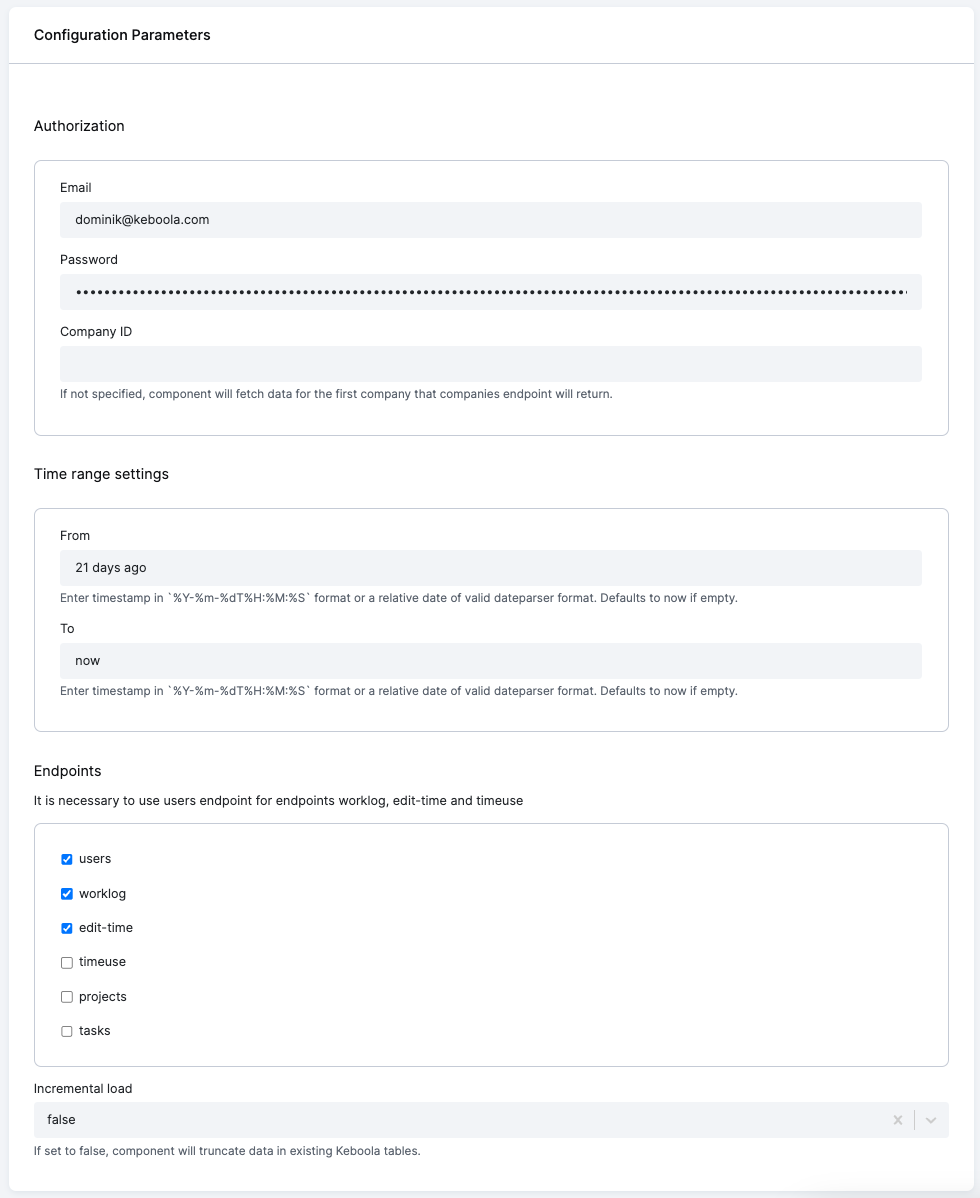This screenshot has height=1198, width=980.
Task: Click the 'Password' label
Action: 89,260
